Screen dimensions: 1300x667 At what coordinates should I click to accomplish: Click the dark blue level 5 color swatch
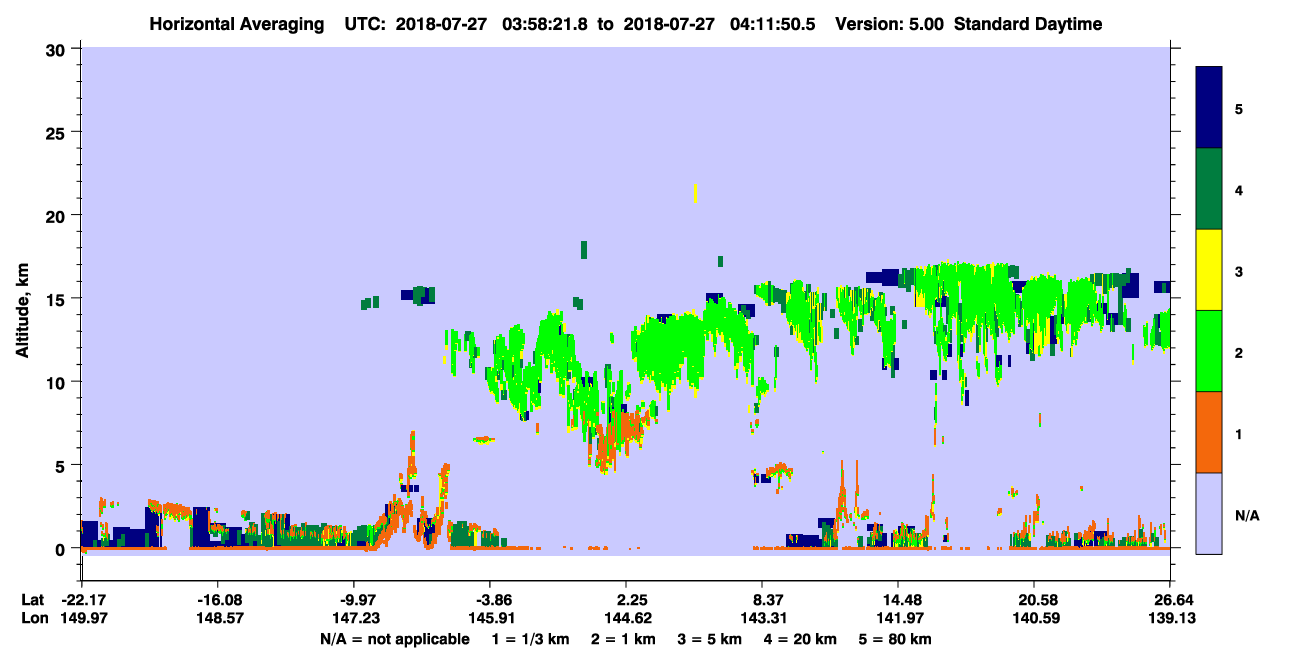[x=1209, y=108]
